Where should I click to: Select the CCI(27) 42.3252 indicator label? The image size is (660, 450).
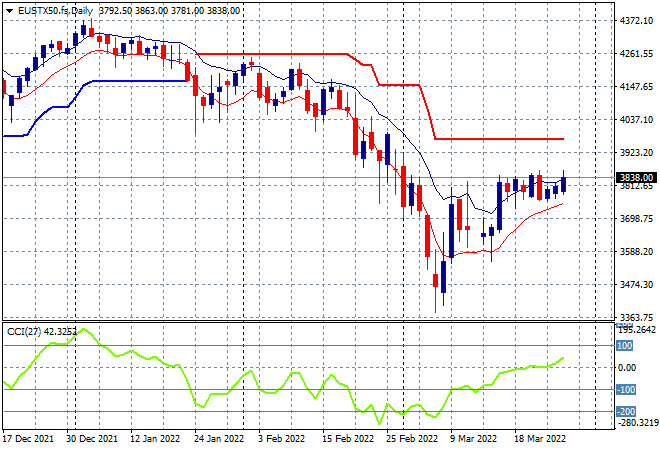point(42,332)
